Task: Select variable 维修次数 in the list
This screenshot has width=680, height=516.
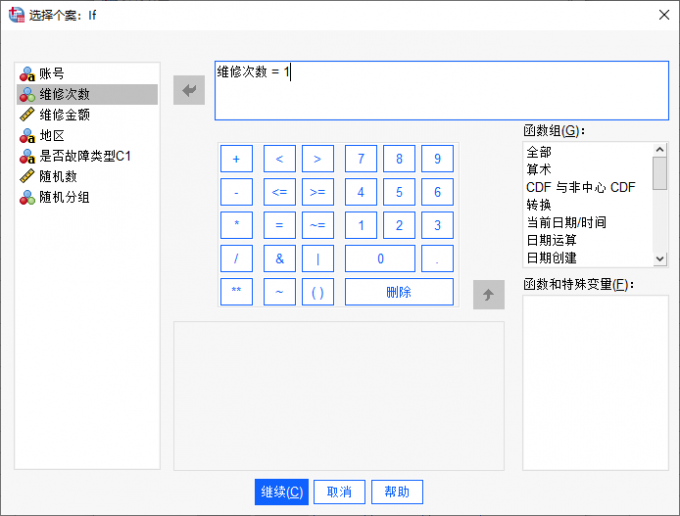Action: pyautogui.click(x=87, y=94)
